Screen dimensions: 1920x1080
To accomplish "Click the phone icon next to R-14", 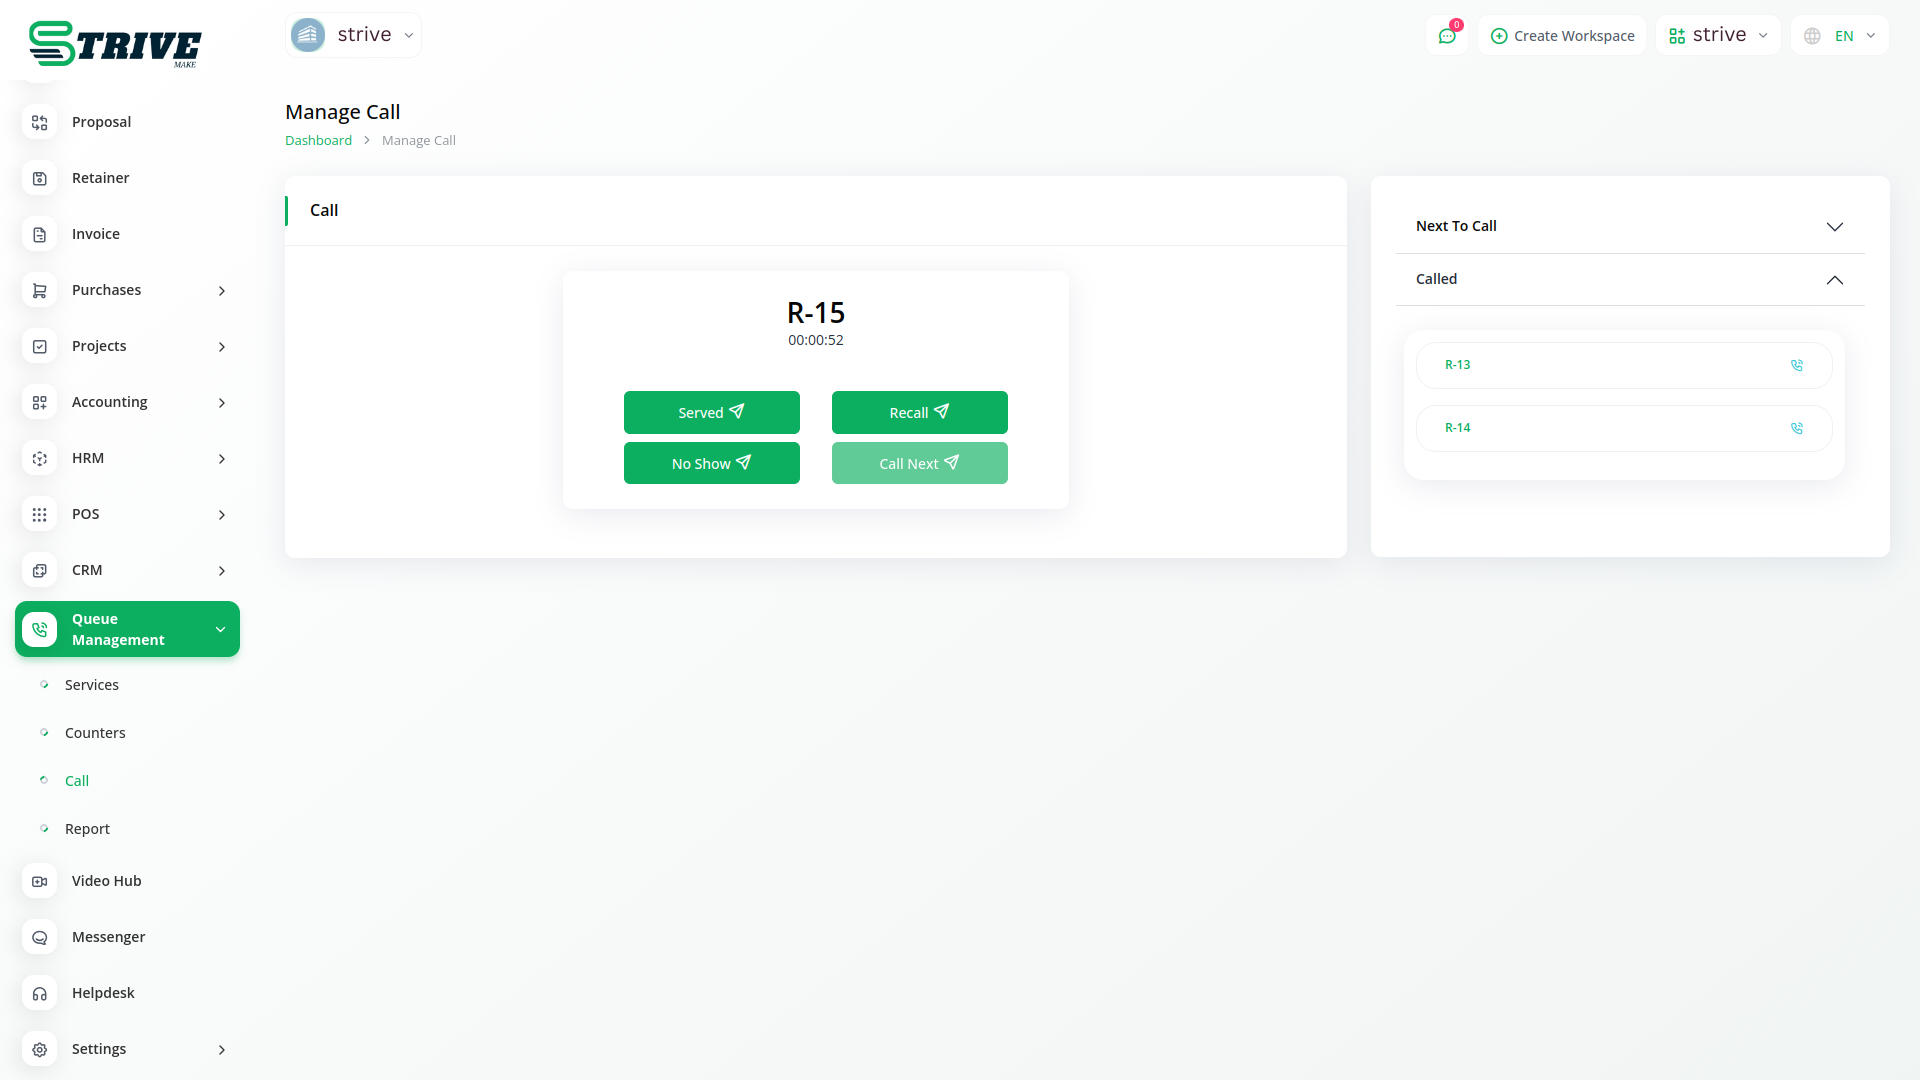I will coord(1796,428).
